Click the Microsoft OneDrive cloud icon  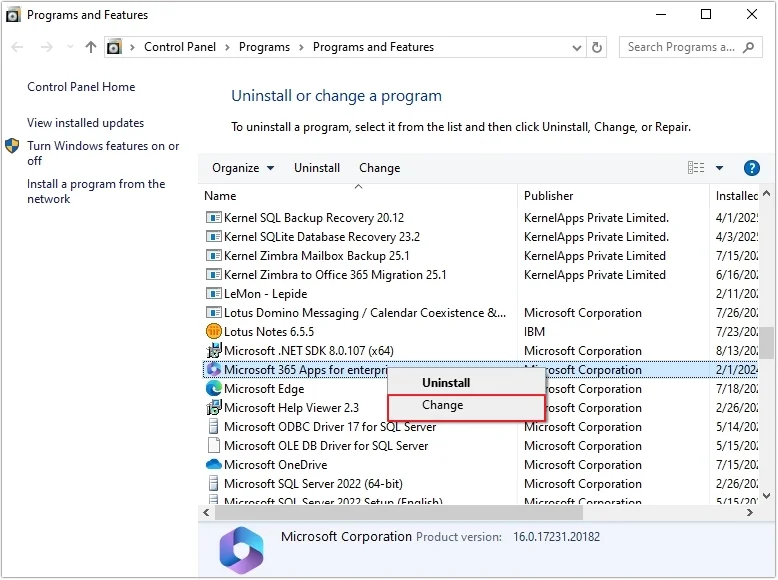pyautogui.click(x=213, y=465)
